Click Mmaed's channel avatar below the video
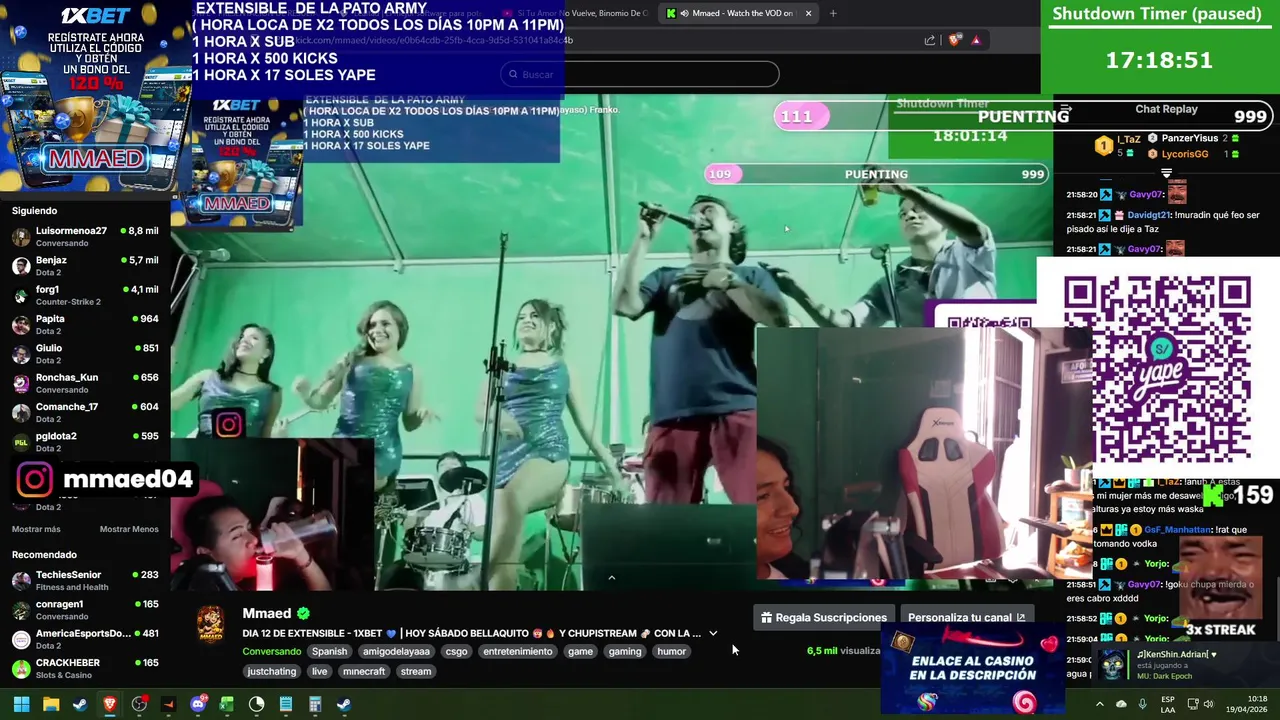This screenshot has width=1280, height=720. [x=210, y=624]
